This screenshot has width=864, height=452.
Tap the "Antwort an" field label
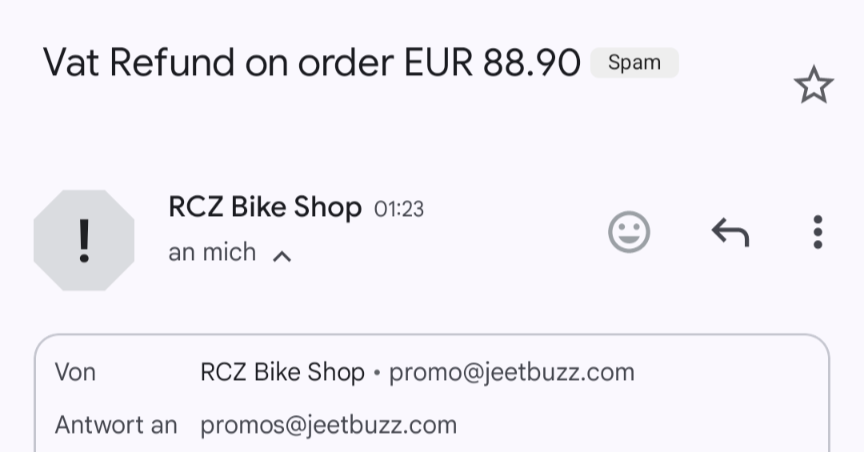pos(115,425)
